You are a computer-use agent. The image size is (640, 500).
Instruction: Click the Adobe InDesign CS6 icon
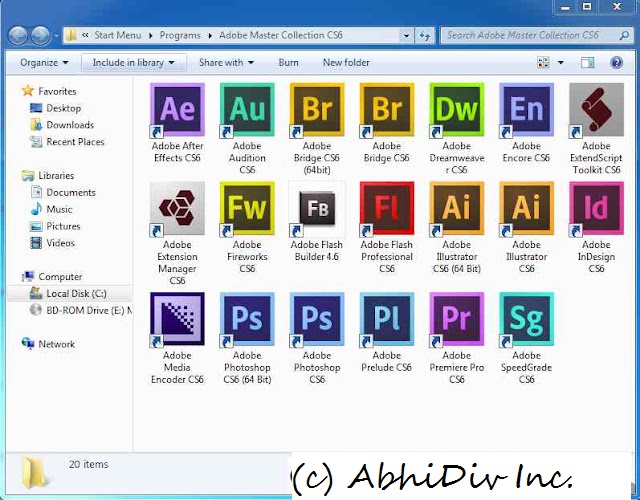coord(596,209)
